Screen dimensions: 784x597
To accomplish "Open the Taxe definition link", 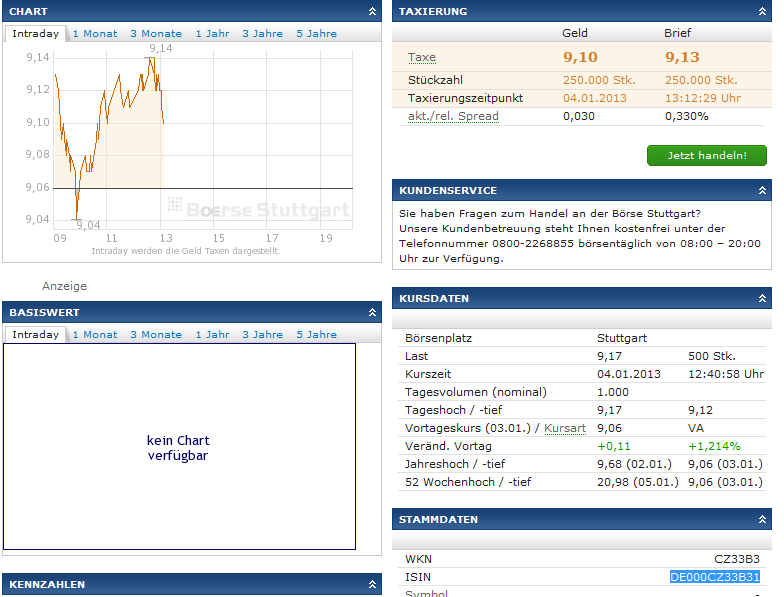I will [422, 58].
